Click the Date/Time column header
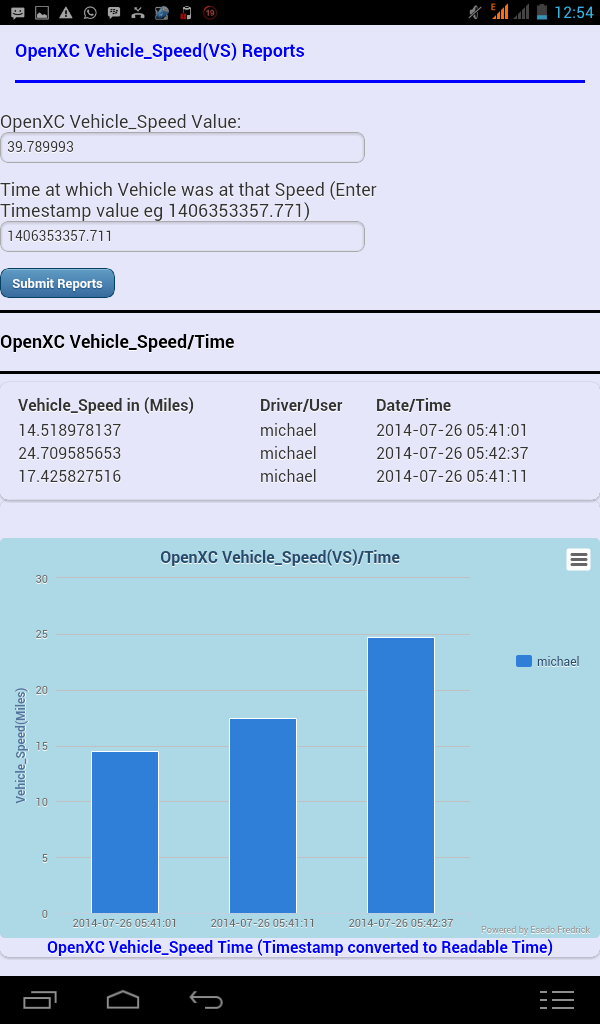This screenshot has width=600, height=1024. click(x=413, y=406)
